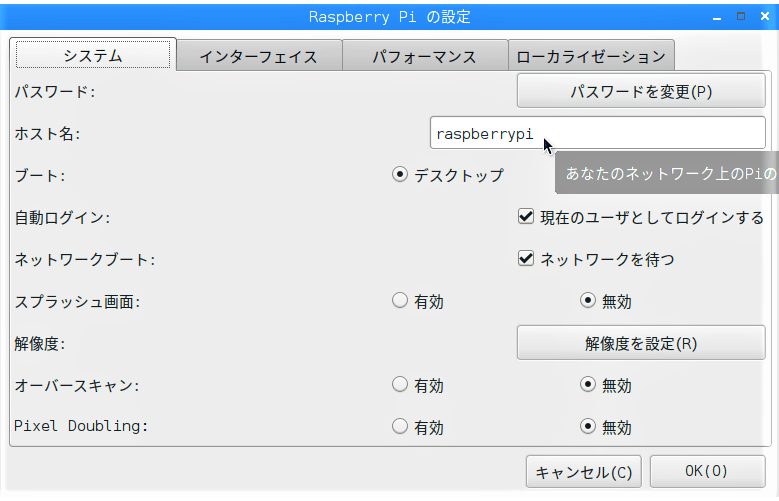Viewport: 779px width, 501px height.
Task: Click 解像度を設定(R) button
Action: click(x=641, y=343)
